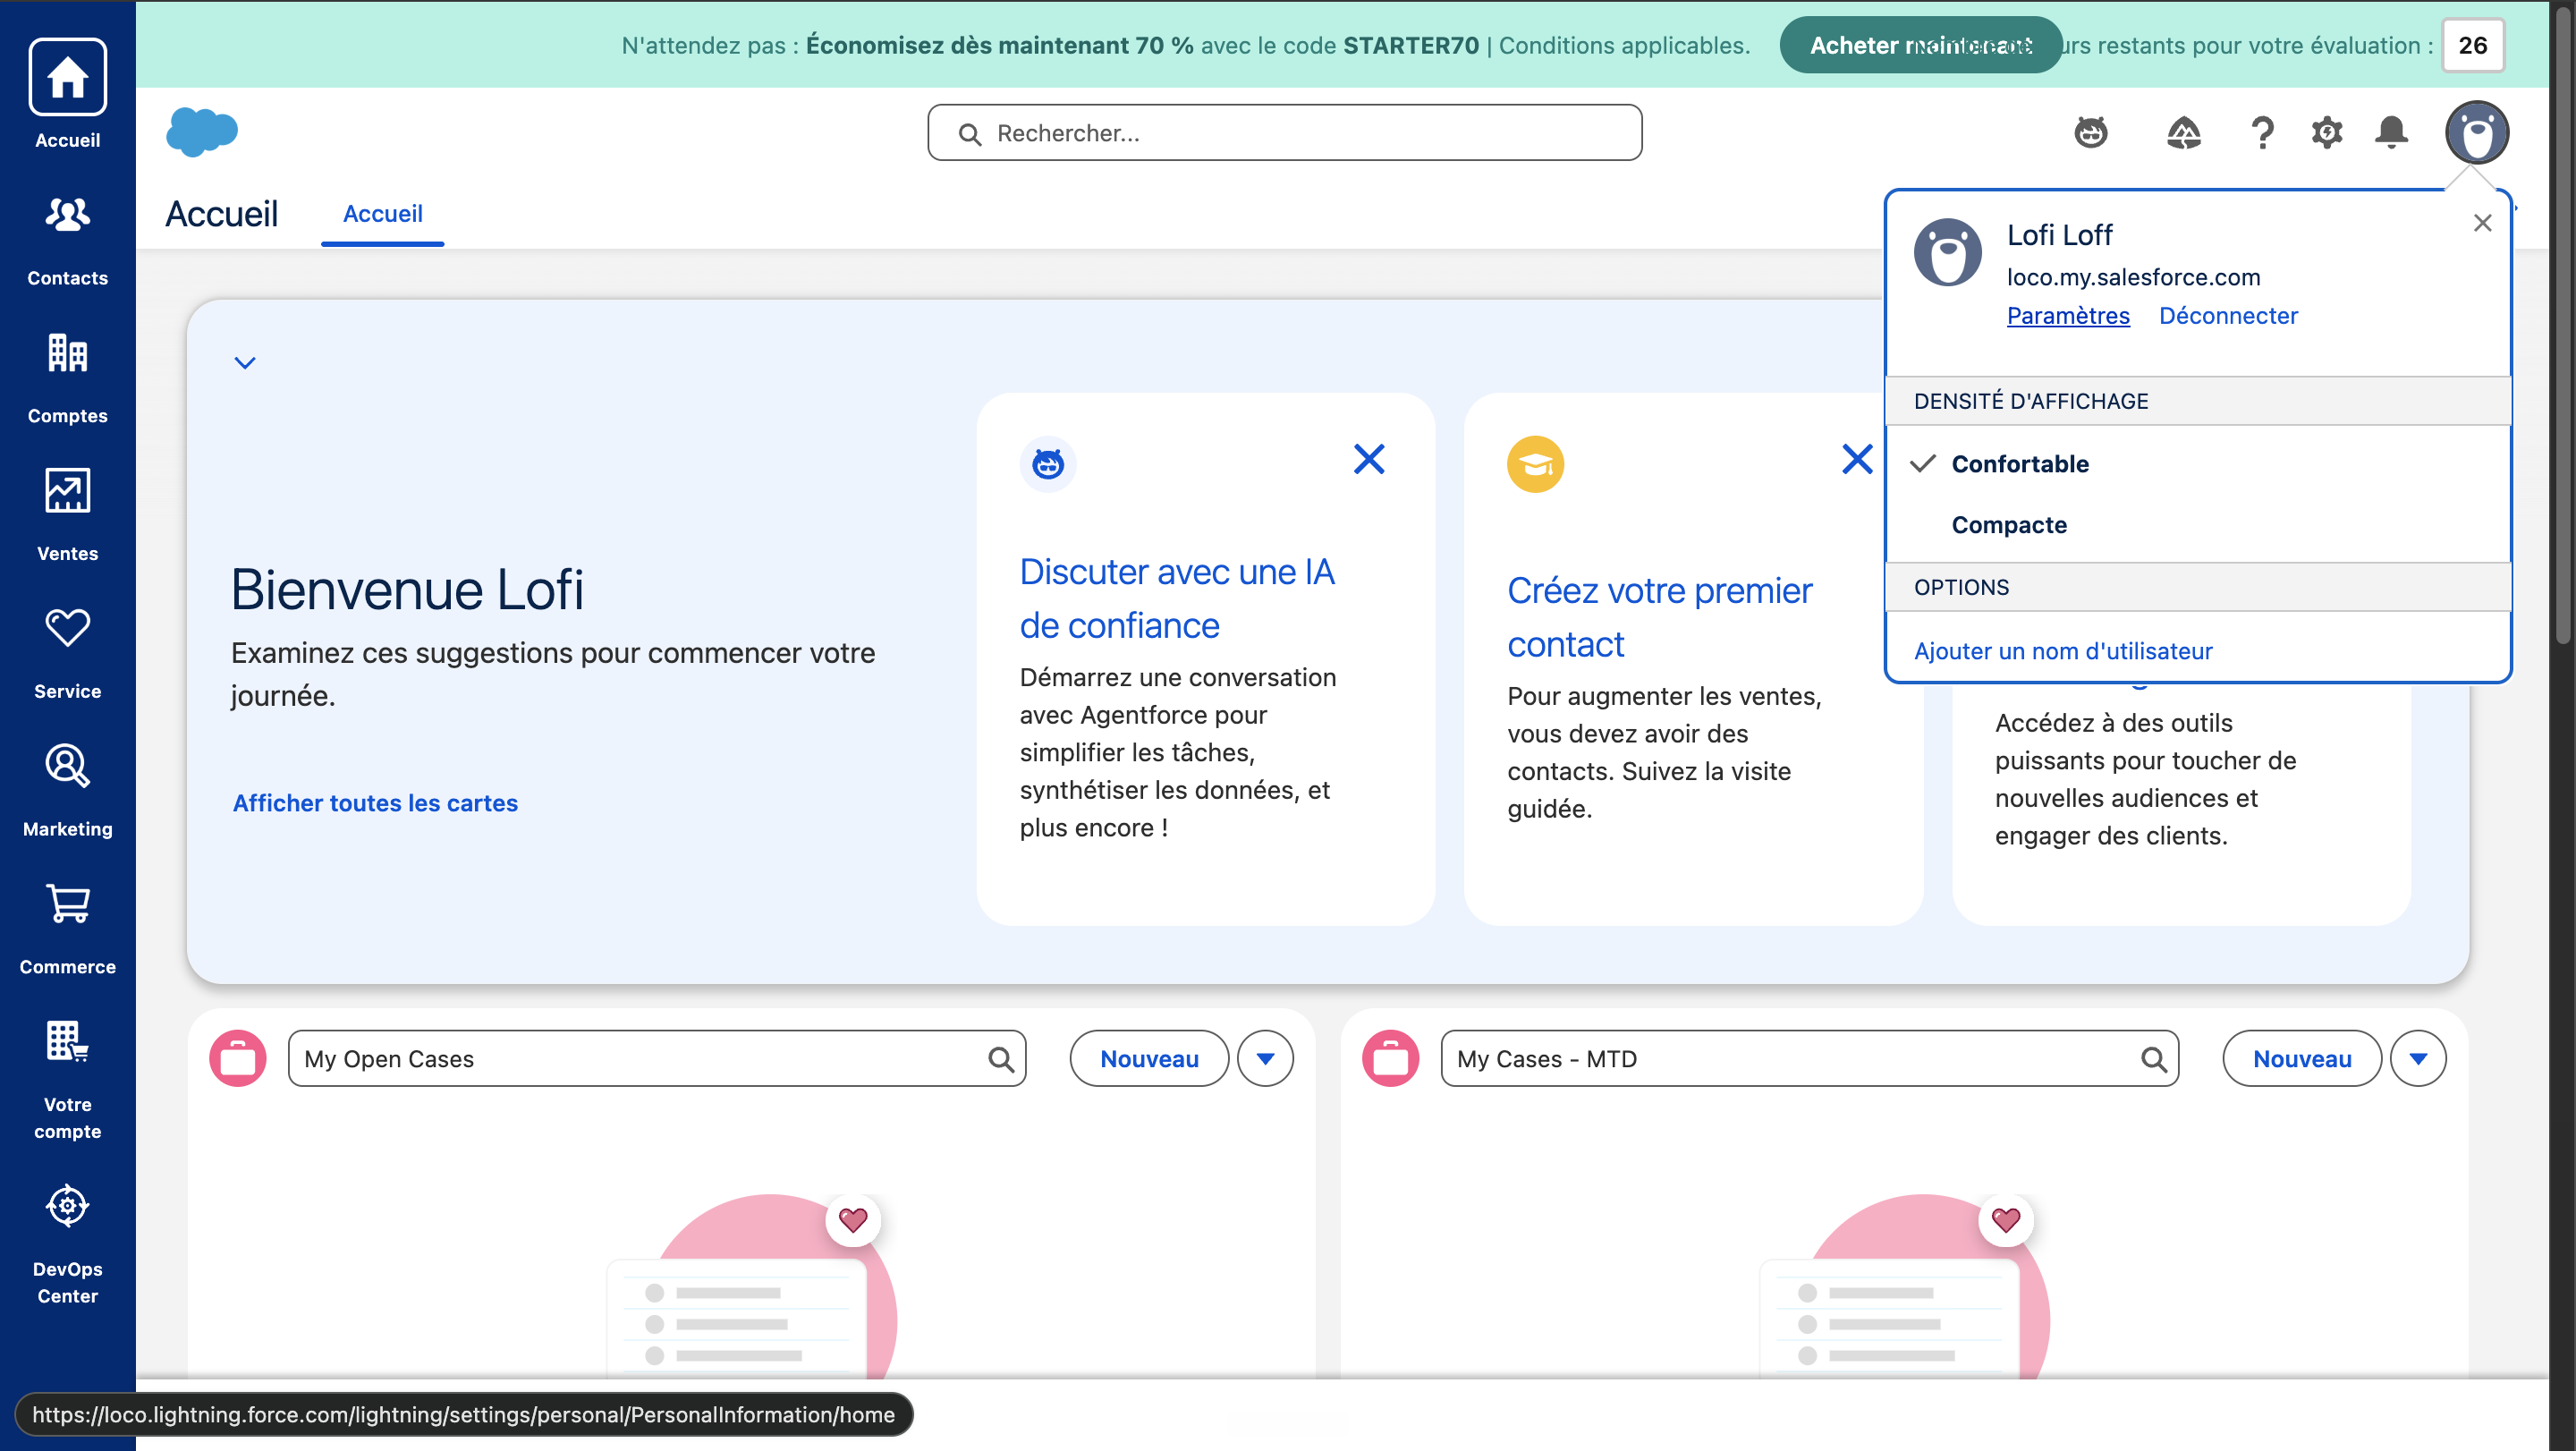Open dropdown next to My Open Cases Nouveau

tap(1265, 1058)
